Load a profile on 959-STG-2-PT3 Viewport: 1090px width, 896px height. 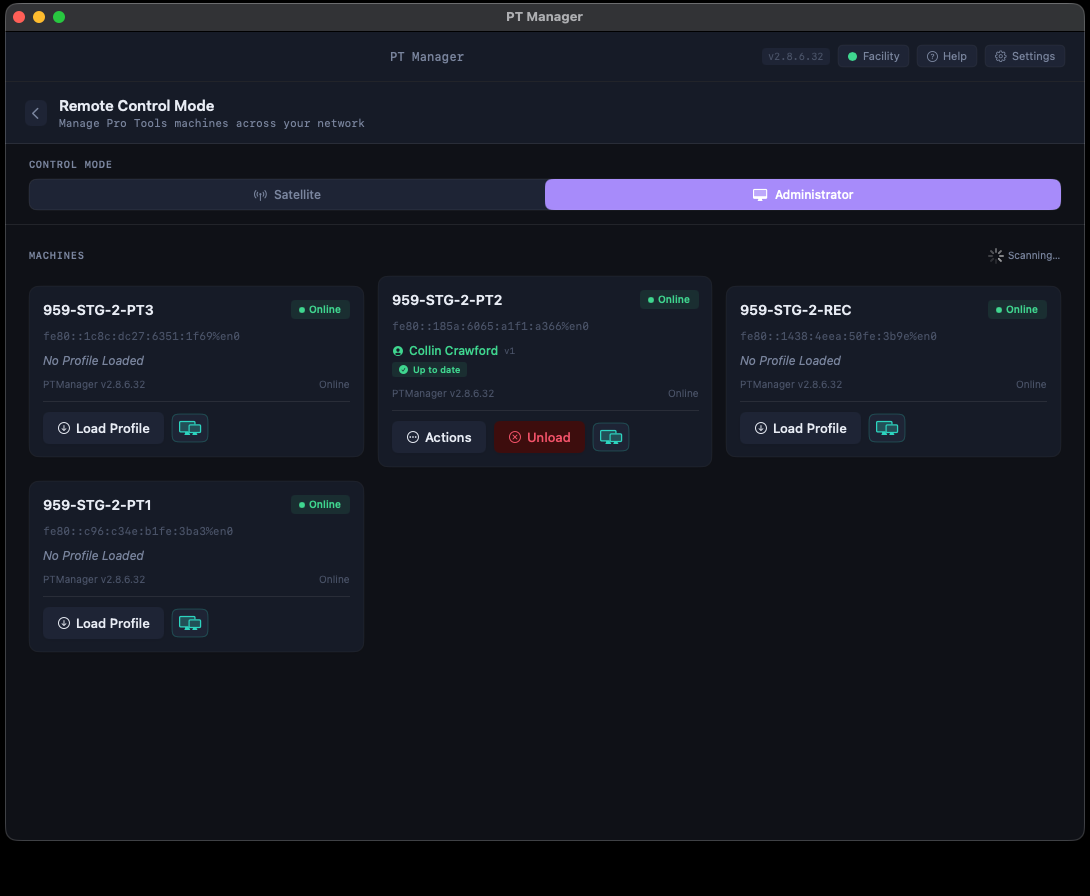pos(104,428)
